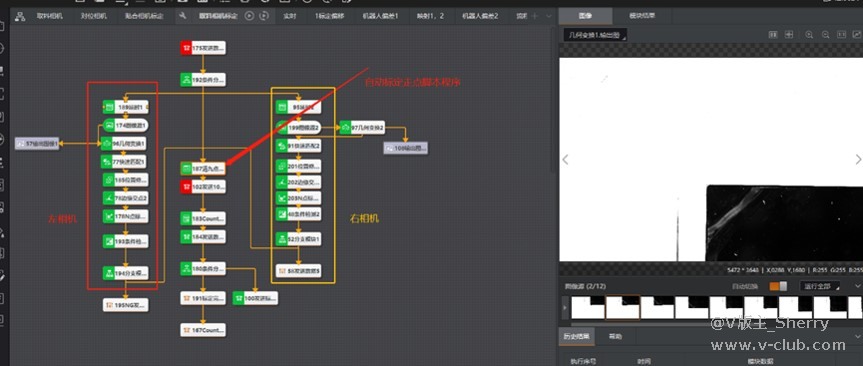This screenshot has height=366, width=863.
Task: Open the 帮助 help tab
Action: coord(615,336)
